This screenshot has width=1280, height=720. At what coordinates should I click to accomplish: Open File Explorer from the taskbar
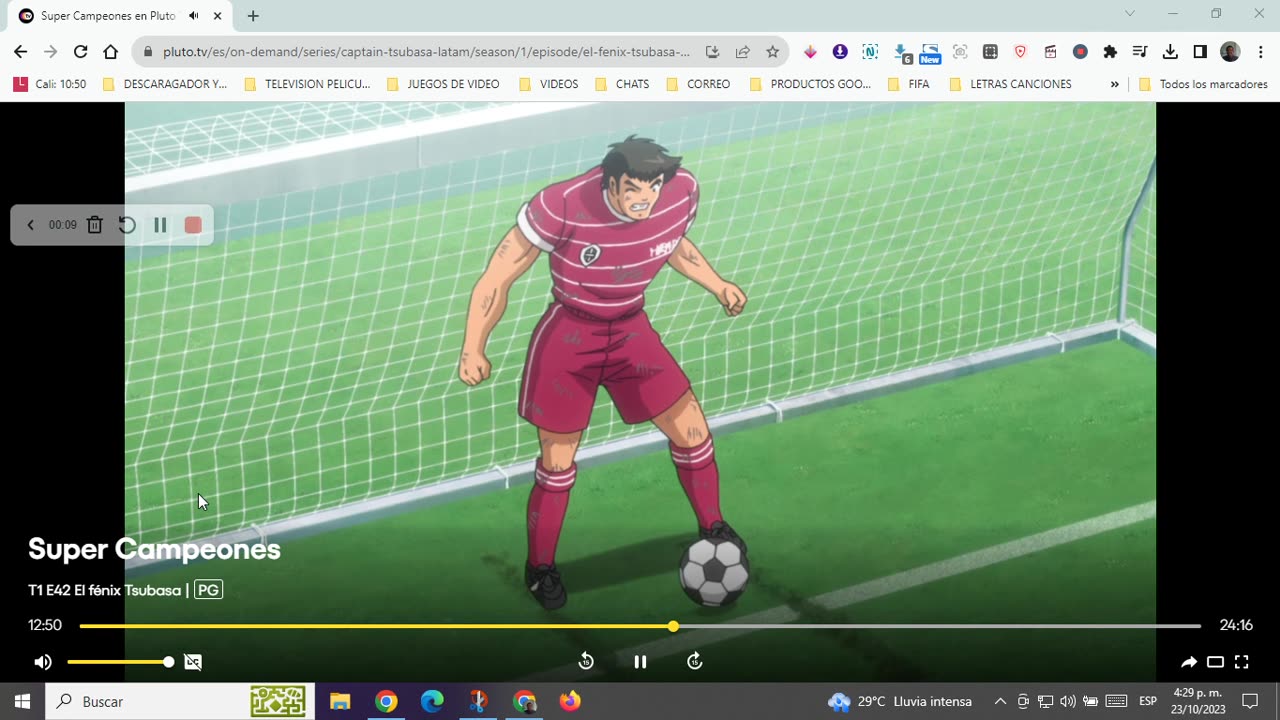pos(340,701)
